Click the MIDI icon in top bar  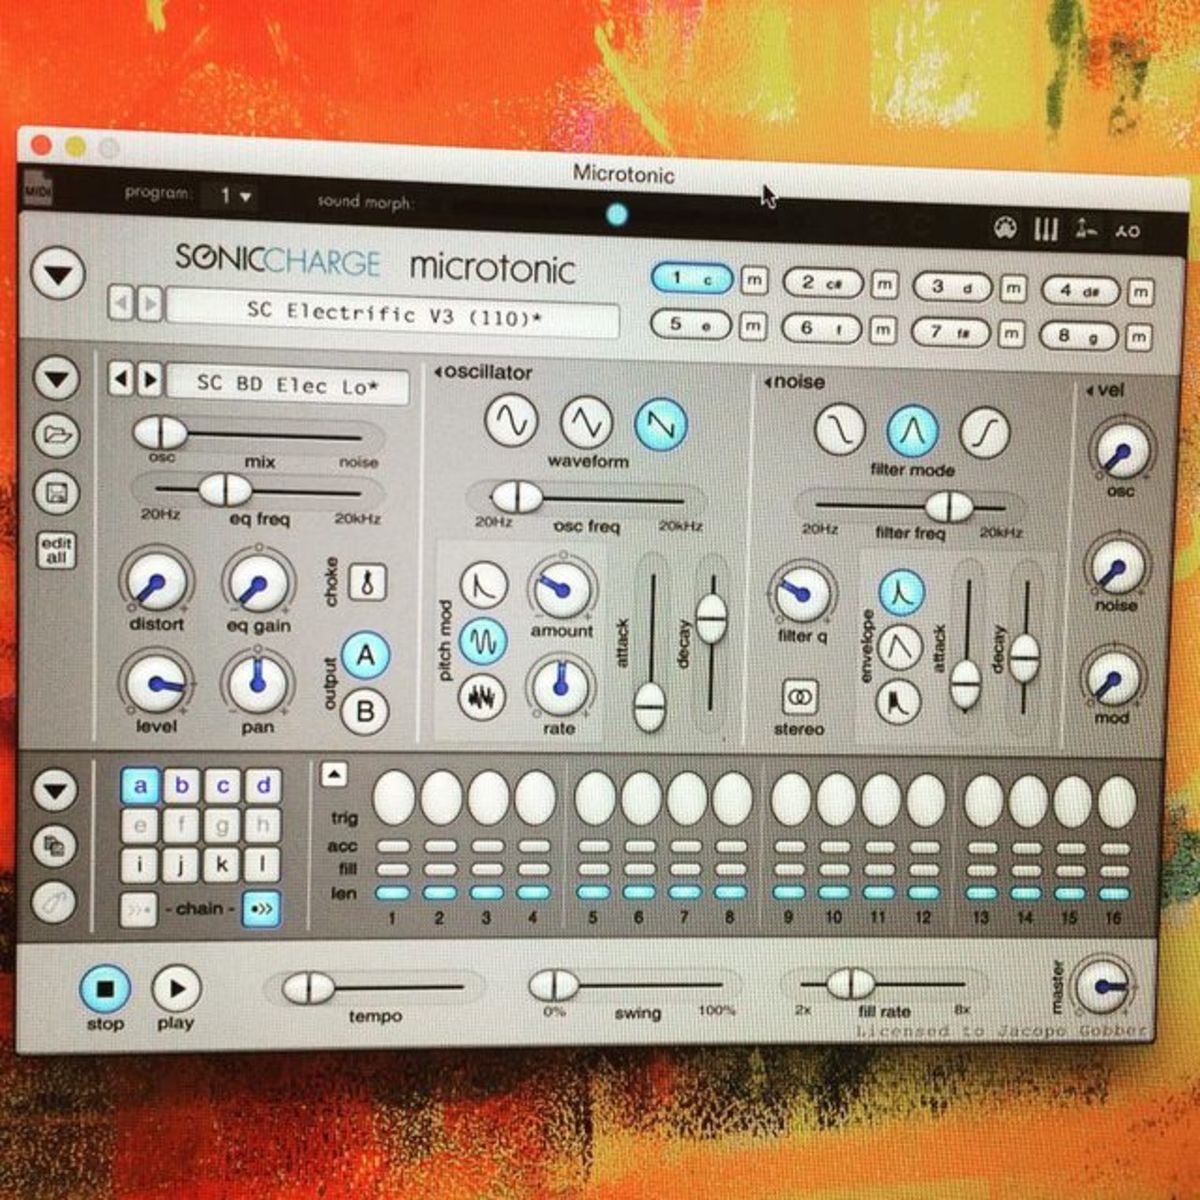point(37,189)
